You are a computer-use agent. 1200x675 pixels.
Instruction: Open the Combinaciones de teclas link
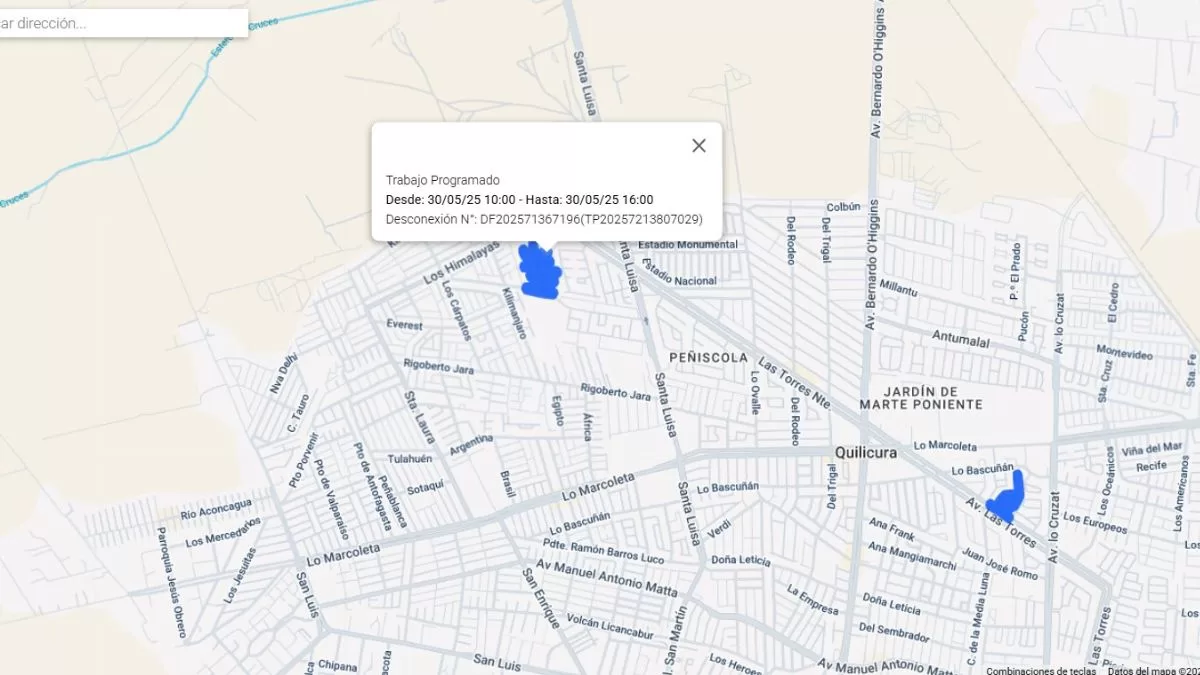coord(1041,669)
